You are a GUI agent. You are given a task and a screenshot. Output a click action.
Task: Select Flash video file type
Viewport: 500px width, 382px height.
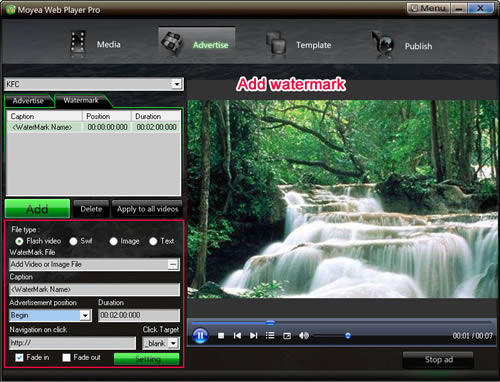(19, 241)
